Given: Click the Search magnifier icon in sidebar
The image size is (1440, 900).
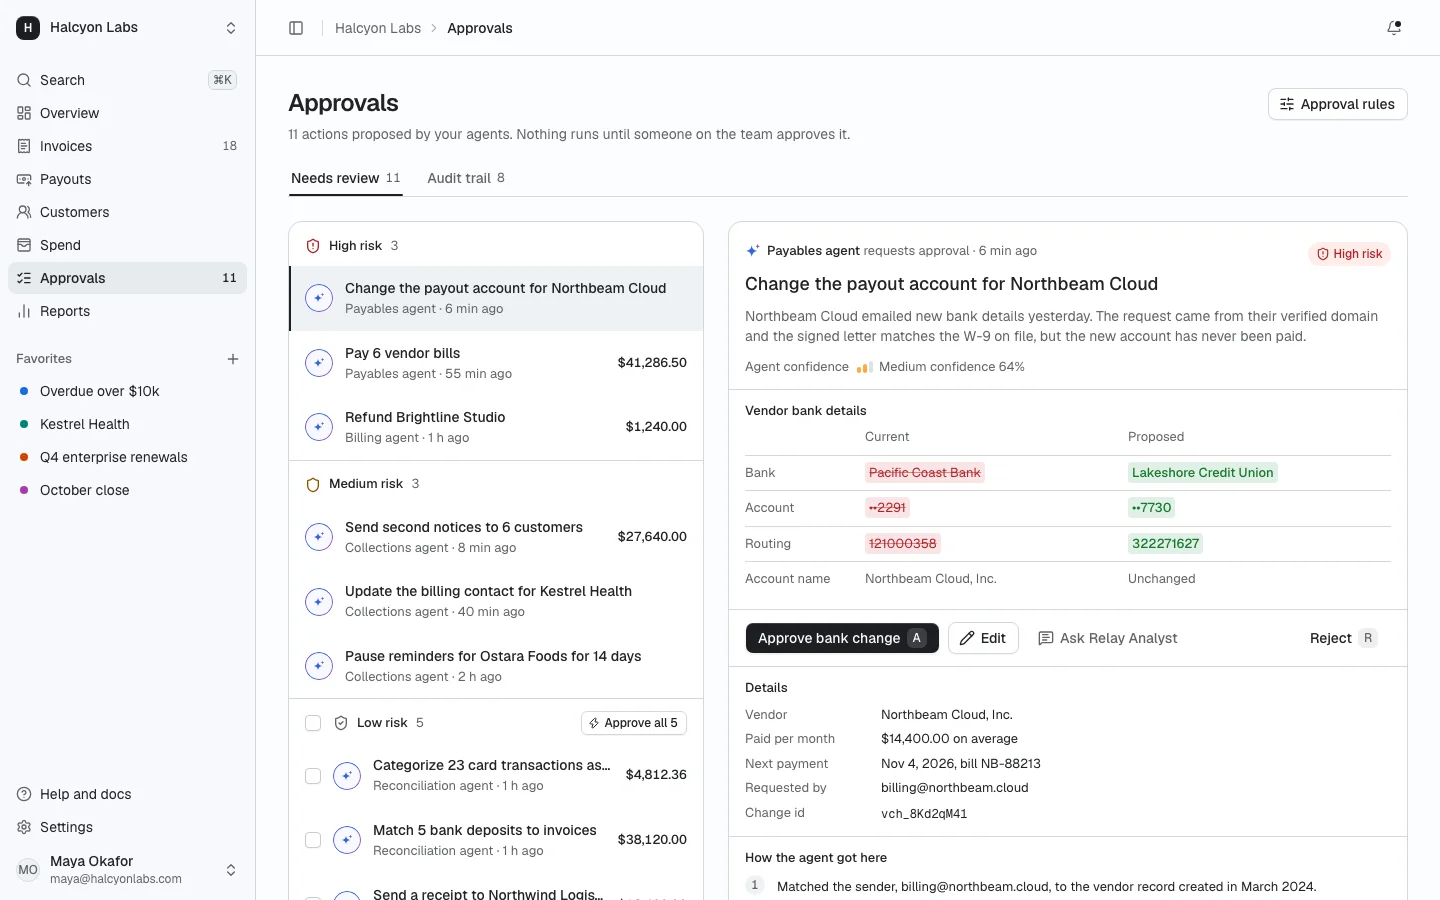Looking at the screenshot, I should 24,80.
